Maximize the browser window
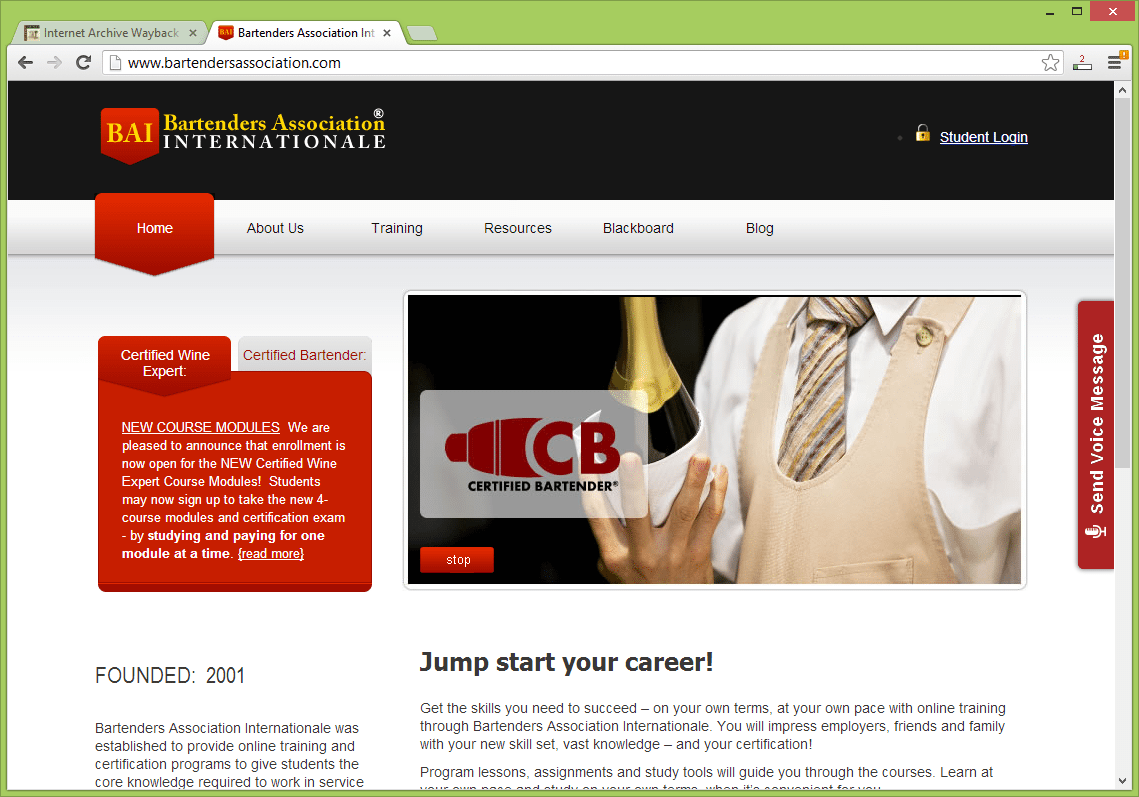This screenshot has width=1139, height=797. pyautogui.click(x=1077, y=12)
